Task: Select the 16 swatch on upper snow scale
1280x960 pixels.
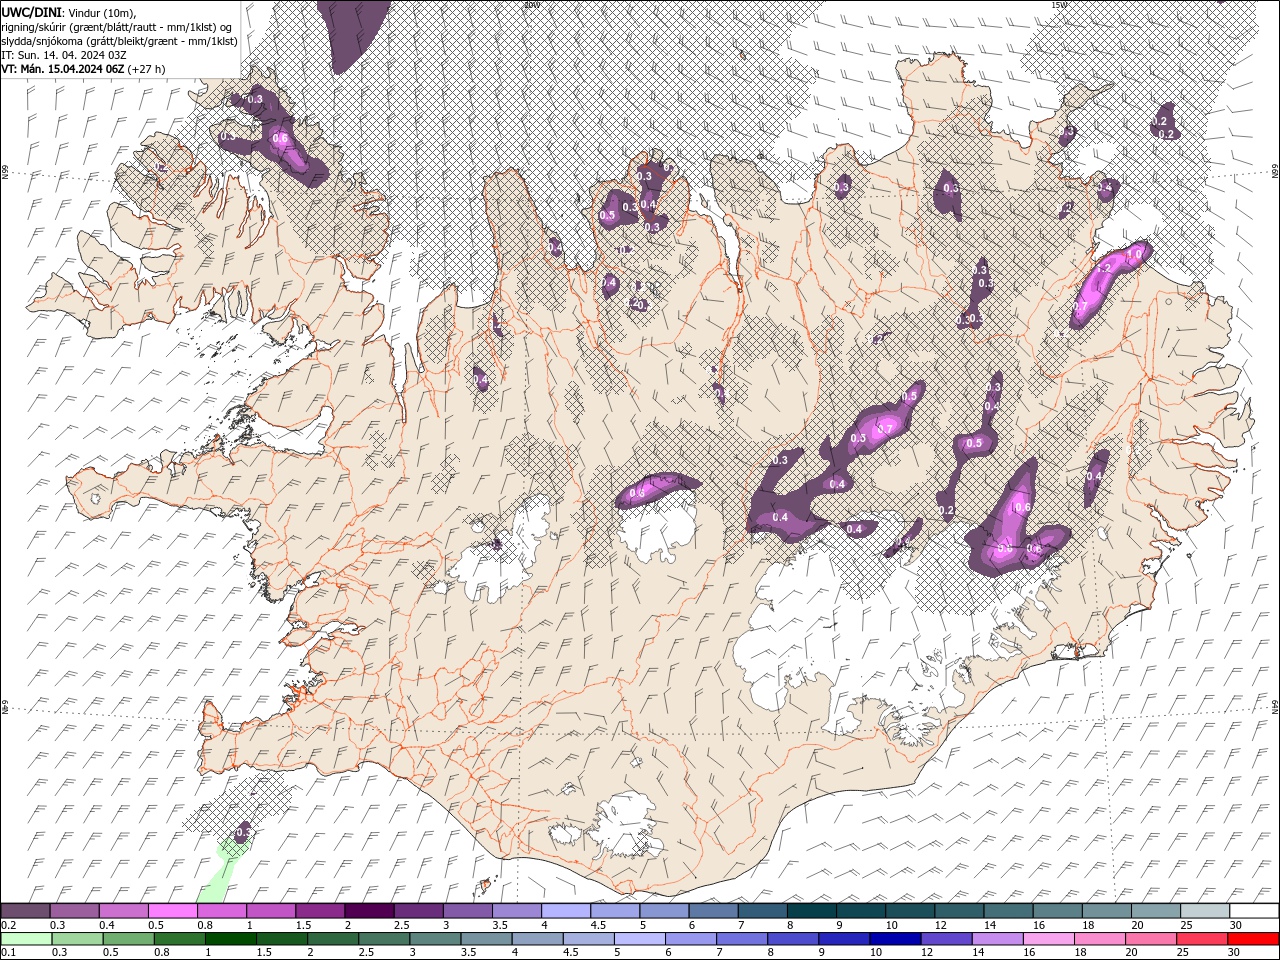Action: click(1057, 911)
